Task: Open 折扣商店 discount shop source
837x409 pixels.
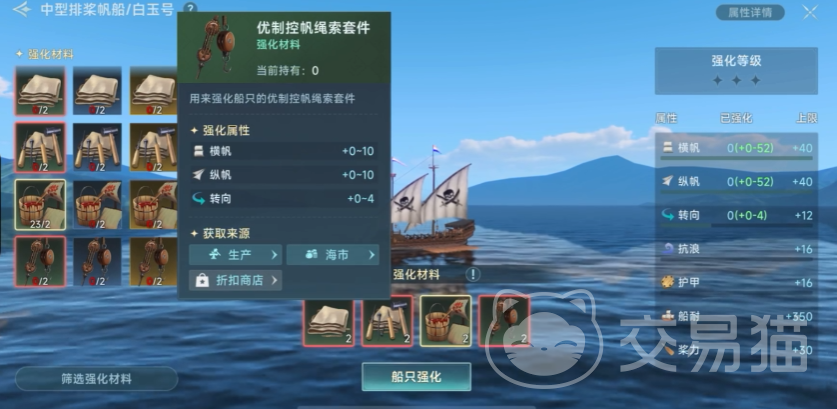Action: (235, 280)
